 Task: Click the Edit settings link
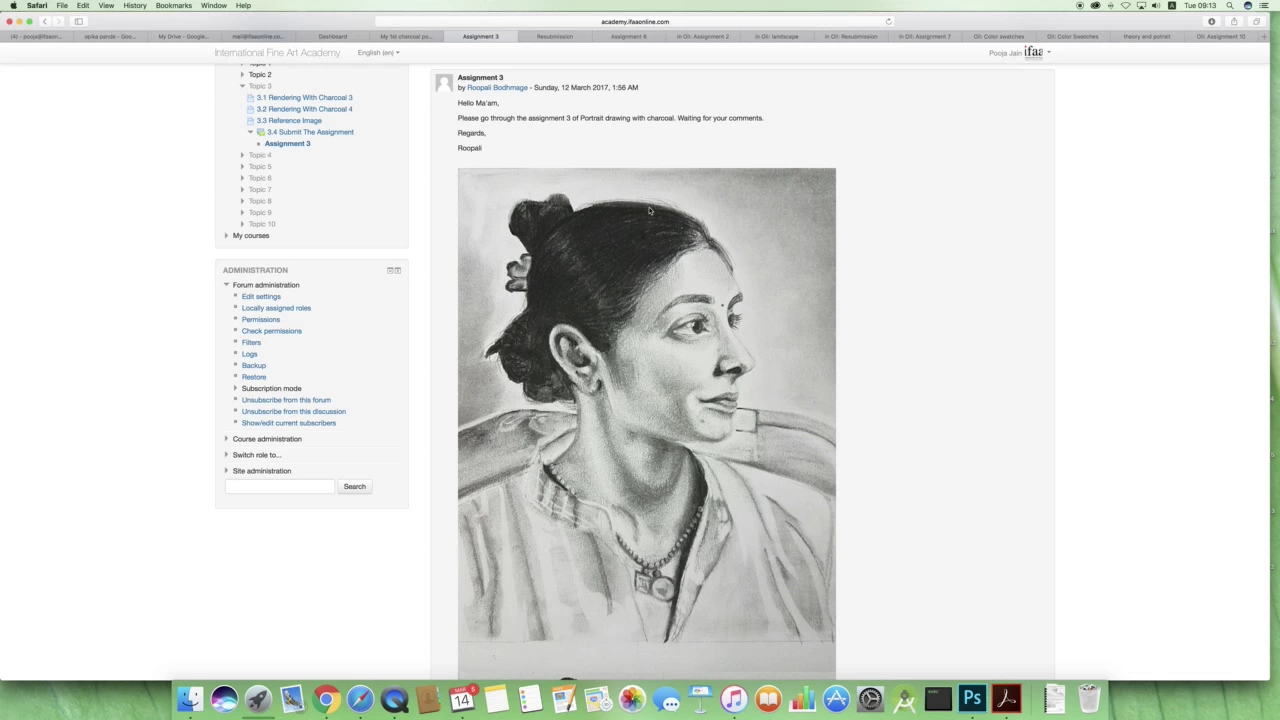[x=261, y=297]
